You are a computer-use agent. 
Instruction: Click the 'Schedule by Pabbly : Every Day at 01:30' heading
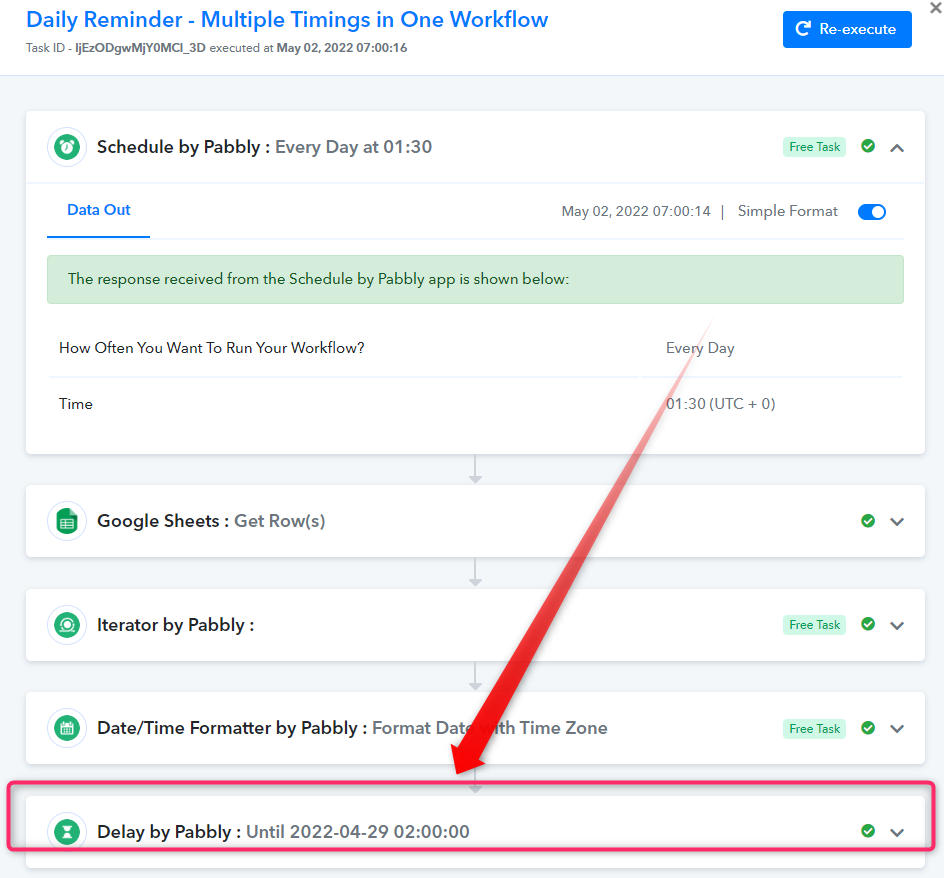(264, 147)
